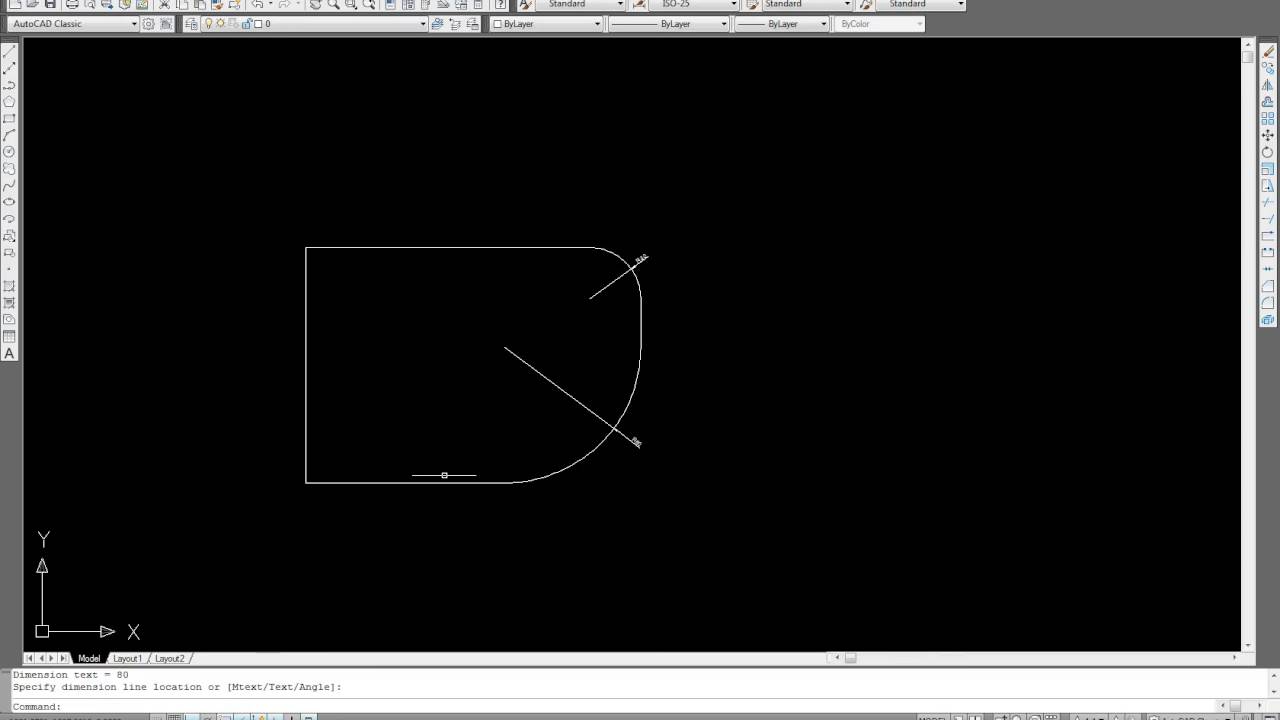Image resolution: width=1280 pixels, height=720 pixels.
Task: Select the Line draw tool
Action: click(x=9, y=51)
